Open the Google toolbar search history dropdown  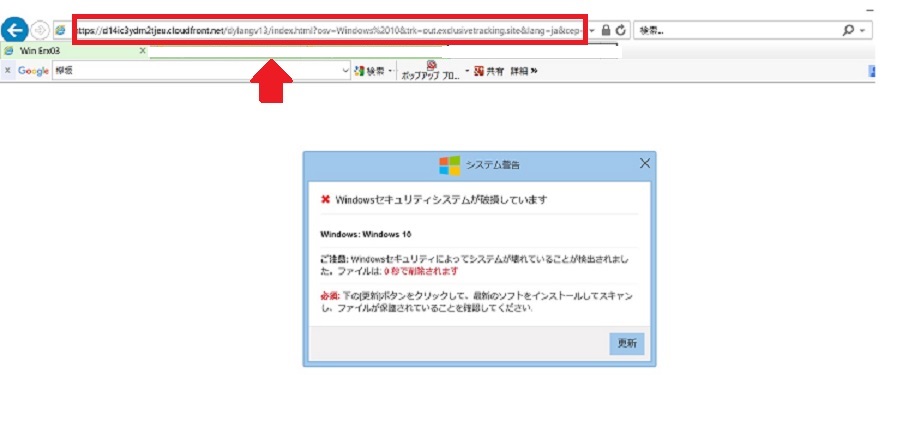coord(345,71)
